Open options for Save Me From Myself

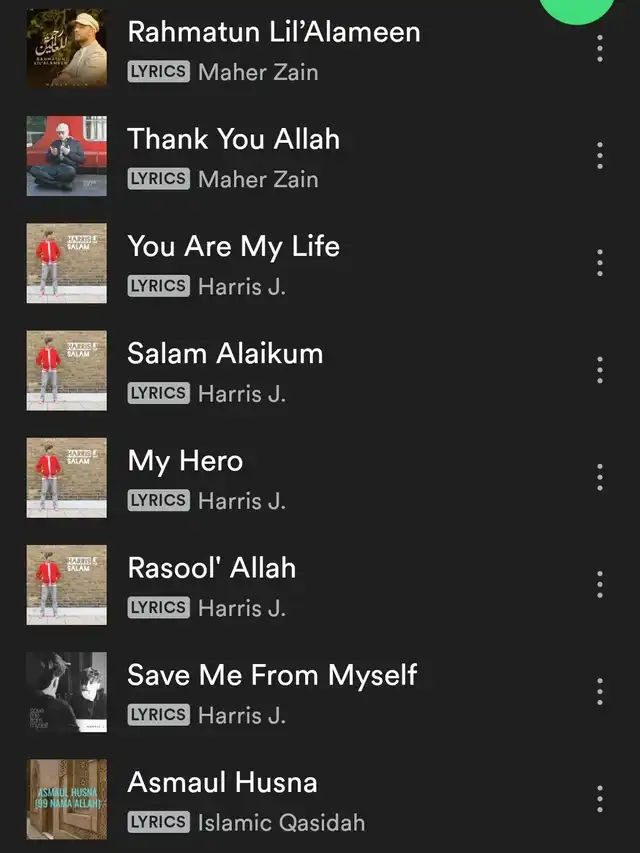click(600, 691)
